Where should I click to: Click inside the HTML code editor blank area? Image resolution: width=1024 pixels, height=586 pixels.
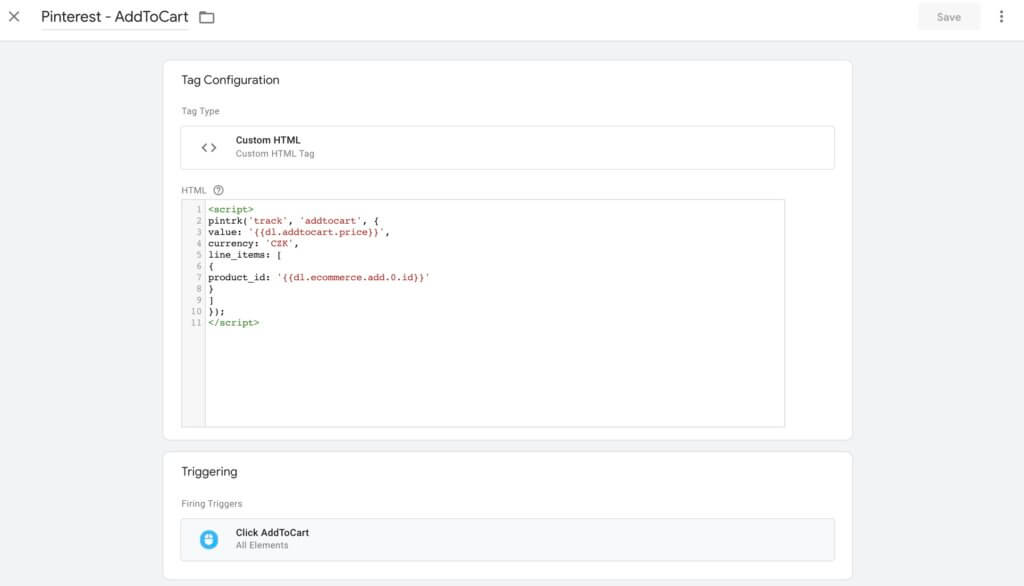tap(494, 376)
